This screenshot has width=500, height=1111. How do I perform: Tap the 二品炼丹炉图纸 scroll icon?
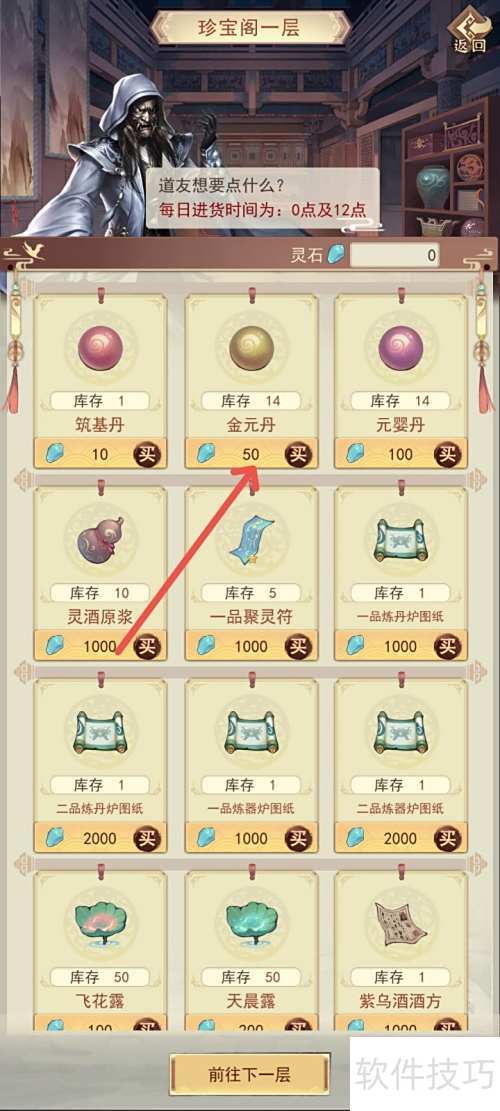pos(100,733)
